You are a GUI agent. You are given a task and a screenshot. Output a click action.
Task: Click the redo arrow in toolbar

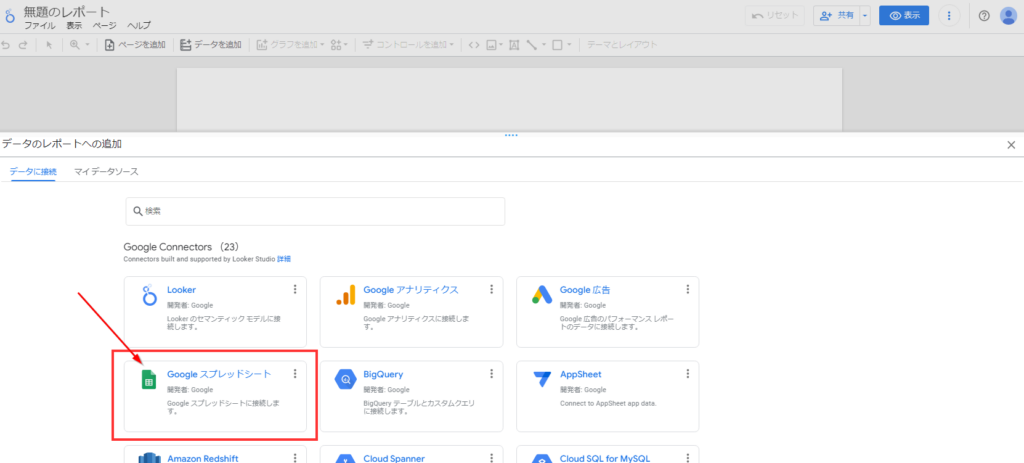coord(23,45)
